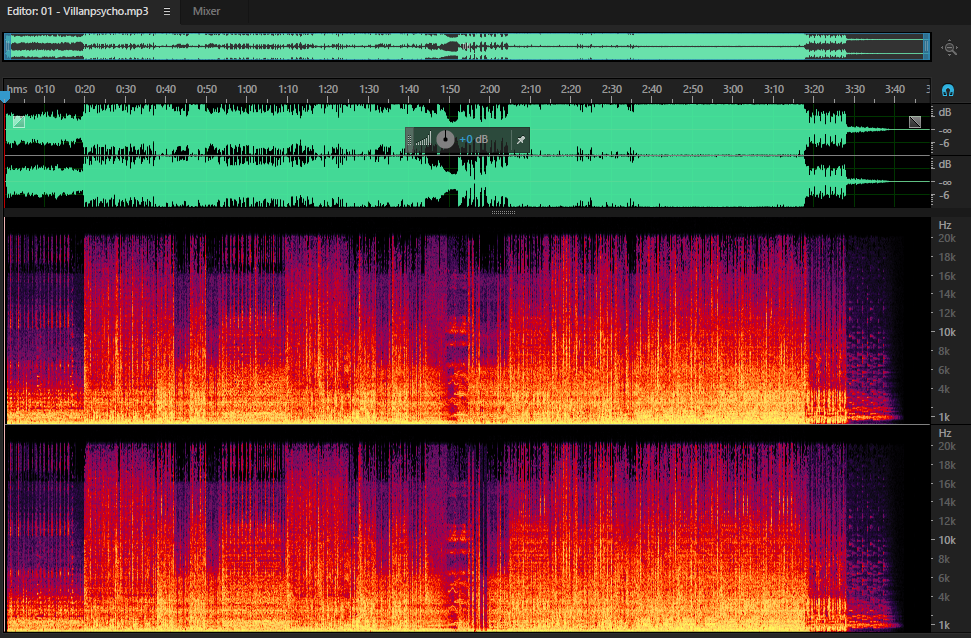Open the Editor panel menu icon
Screen dimensions: 971x638
click(x=167, y=11)
